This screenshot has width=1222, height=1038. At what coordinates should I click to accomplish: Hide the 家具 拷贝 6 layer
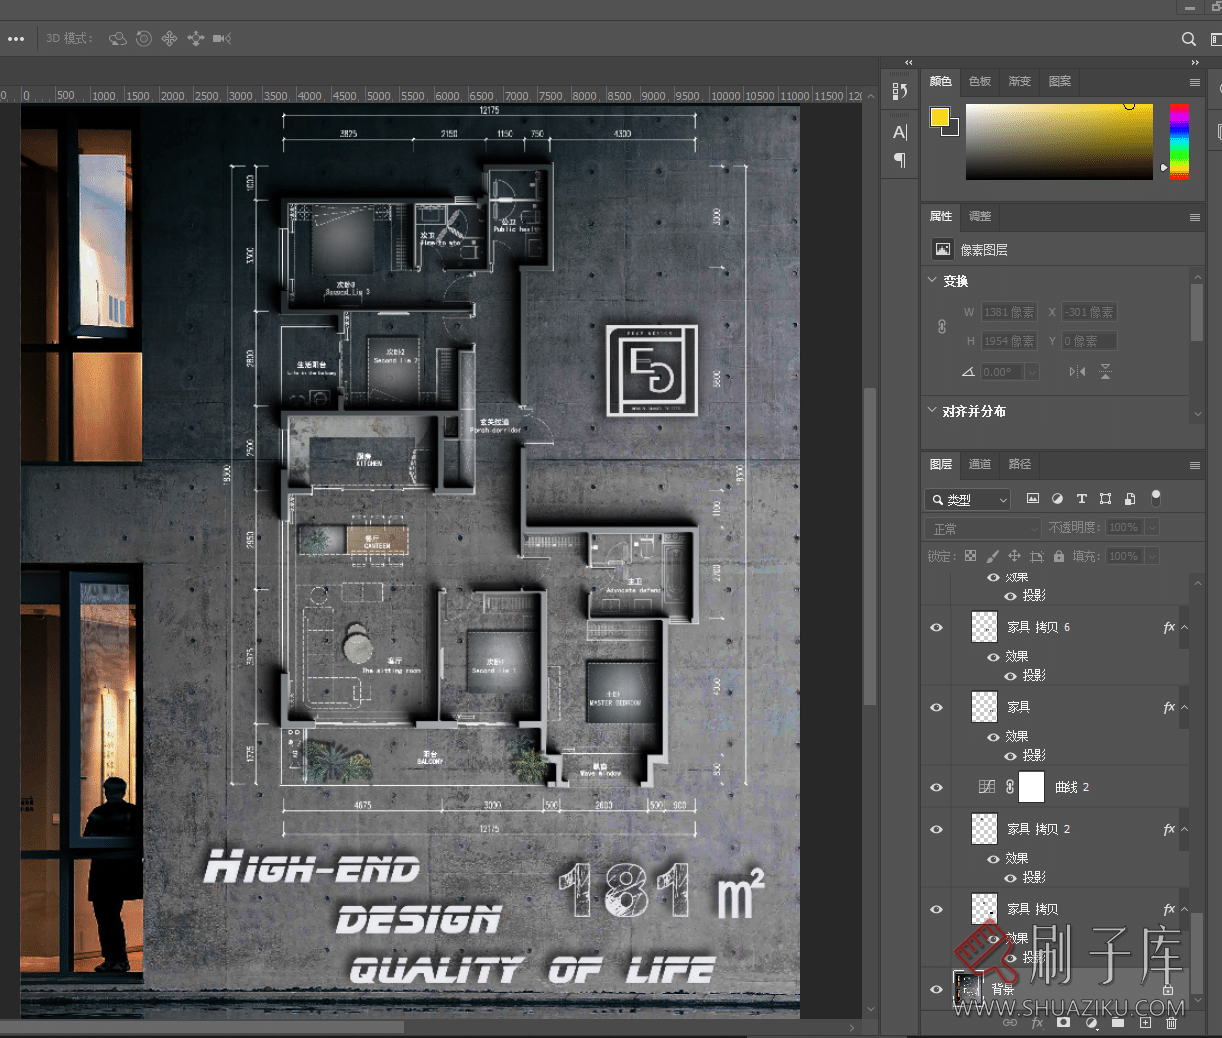[x=937, y=628]
